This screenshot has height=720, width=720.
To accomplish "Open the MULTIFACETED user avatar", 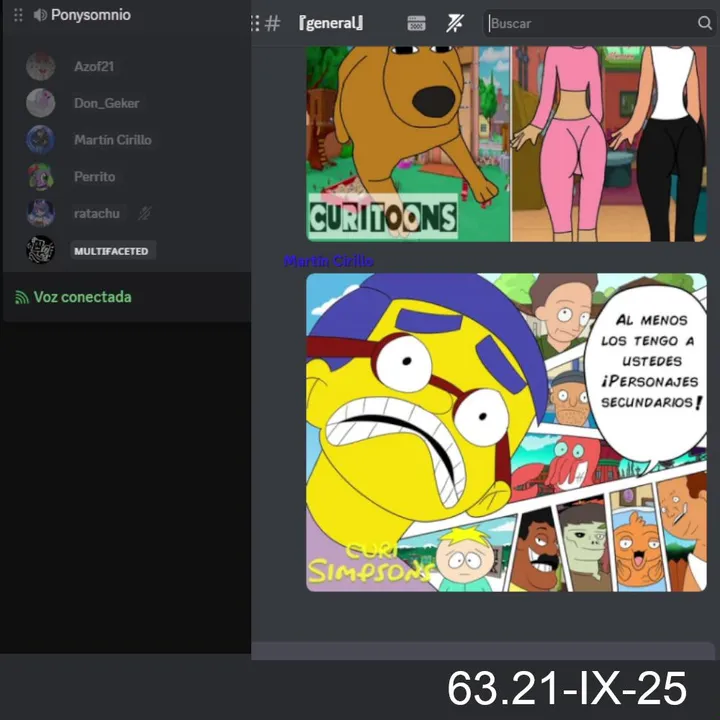I will pos(40,250).
